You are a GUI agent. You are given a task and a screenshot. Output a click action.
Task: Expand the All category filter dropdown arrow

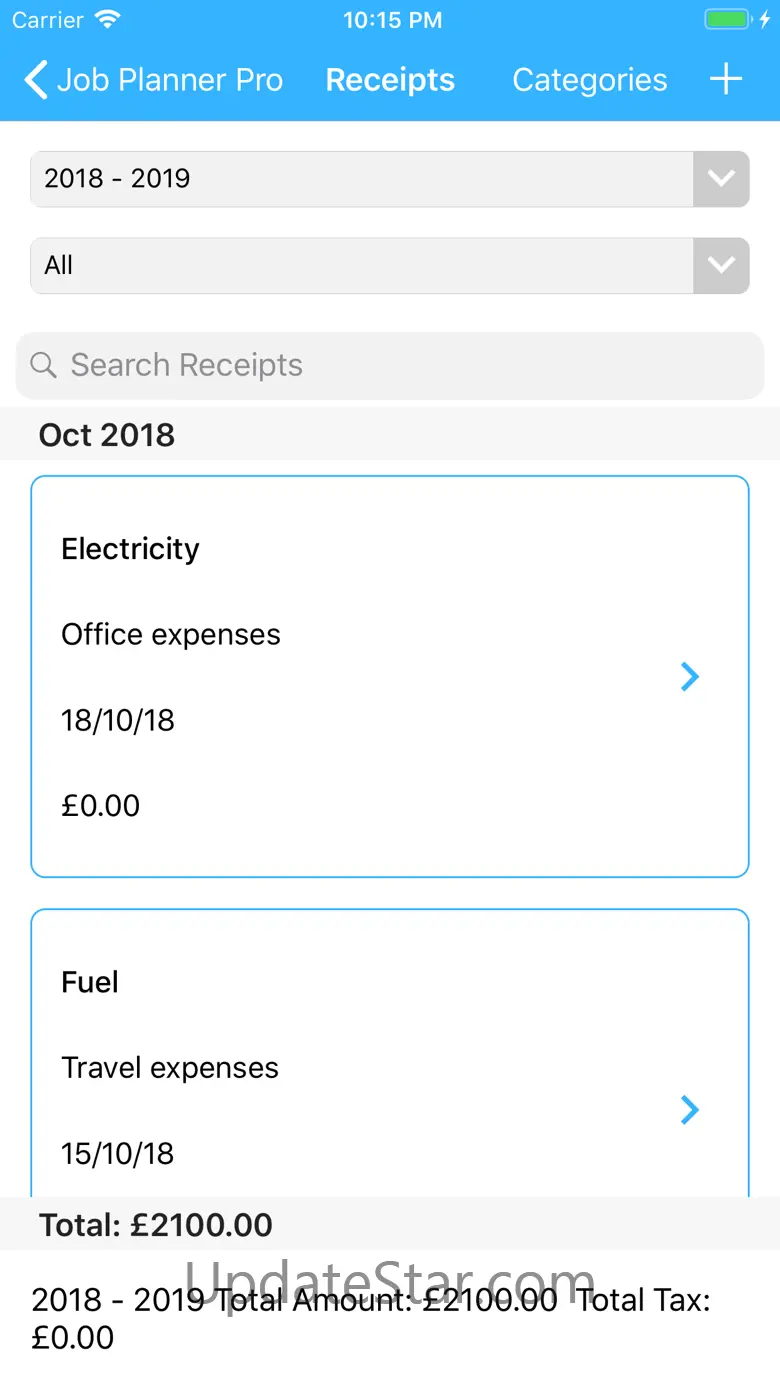point(721,265)
